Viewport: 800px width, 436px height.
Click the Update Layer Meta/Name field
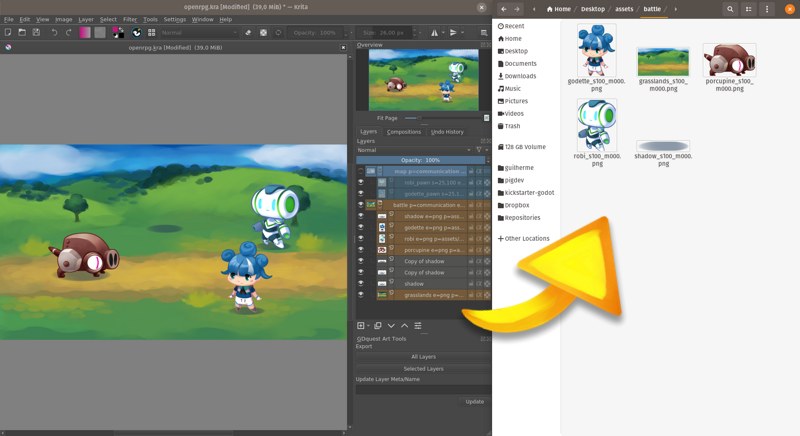coord(423,390)
